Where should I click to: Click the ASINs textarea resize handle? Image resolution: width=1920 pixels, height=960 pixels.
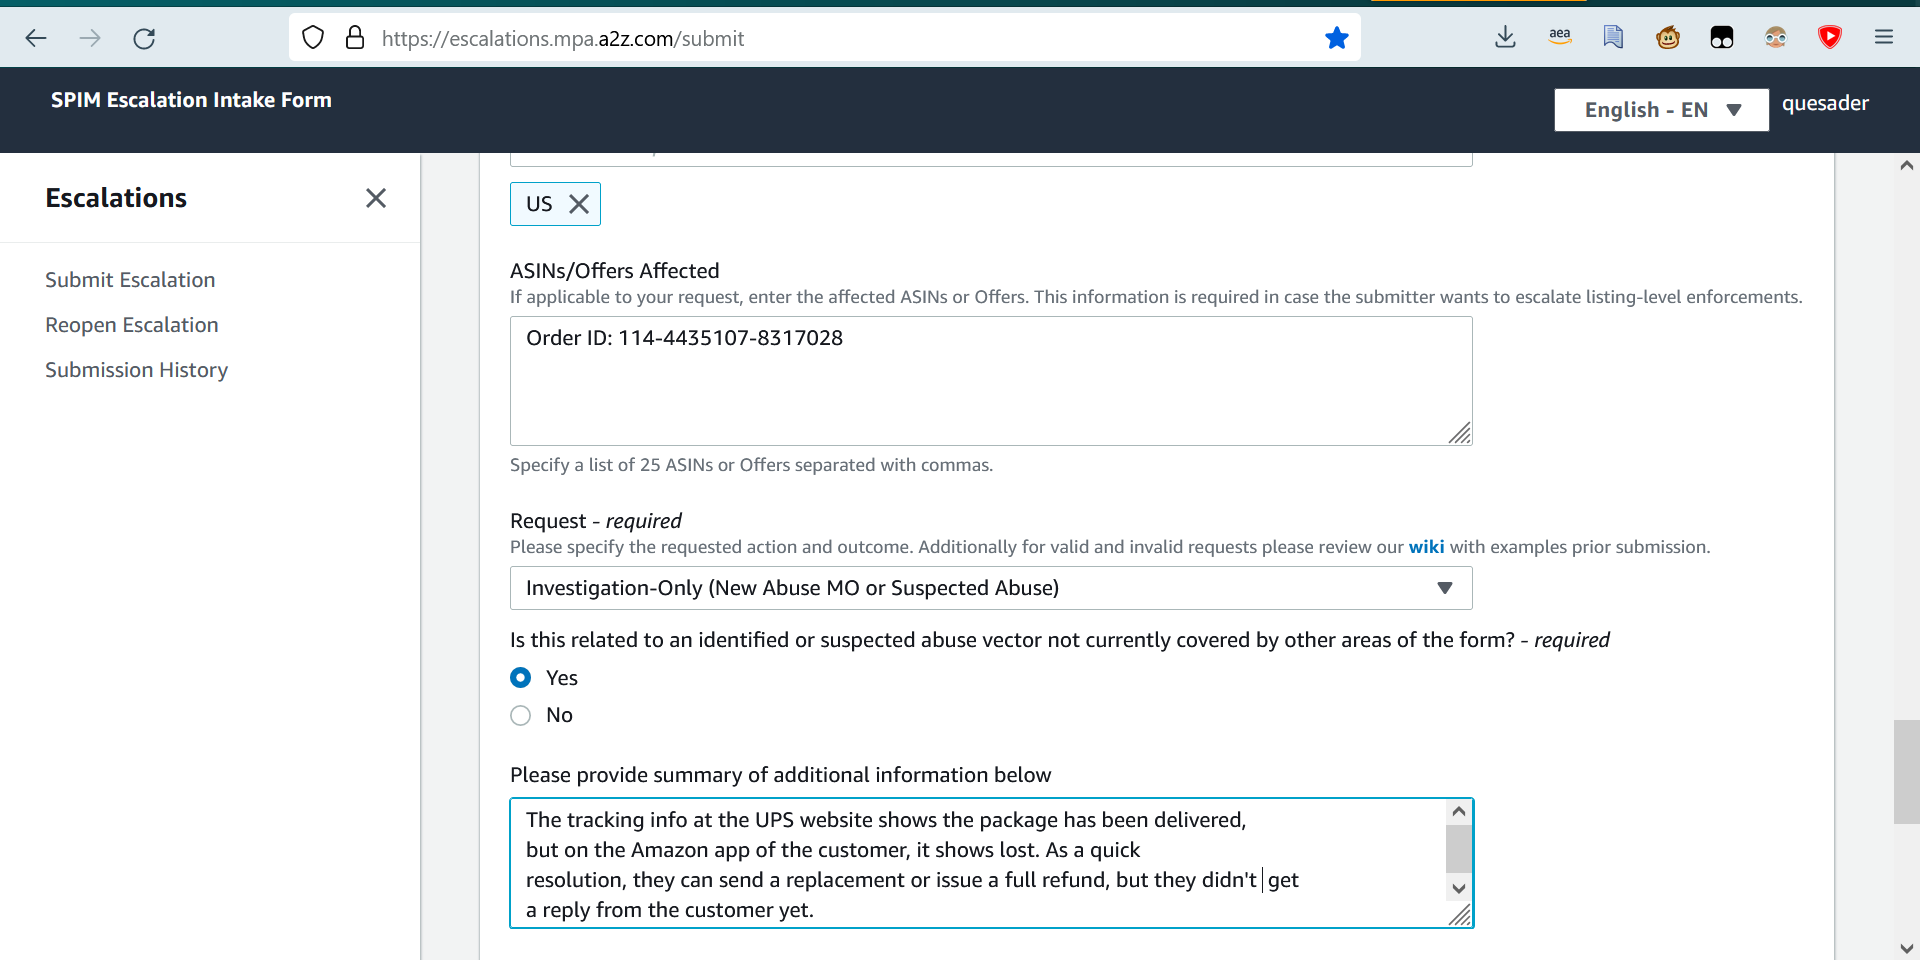pyautogui.click(x=1460, y=433)
